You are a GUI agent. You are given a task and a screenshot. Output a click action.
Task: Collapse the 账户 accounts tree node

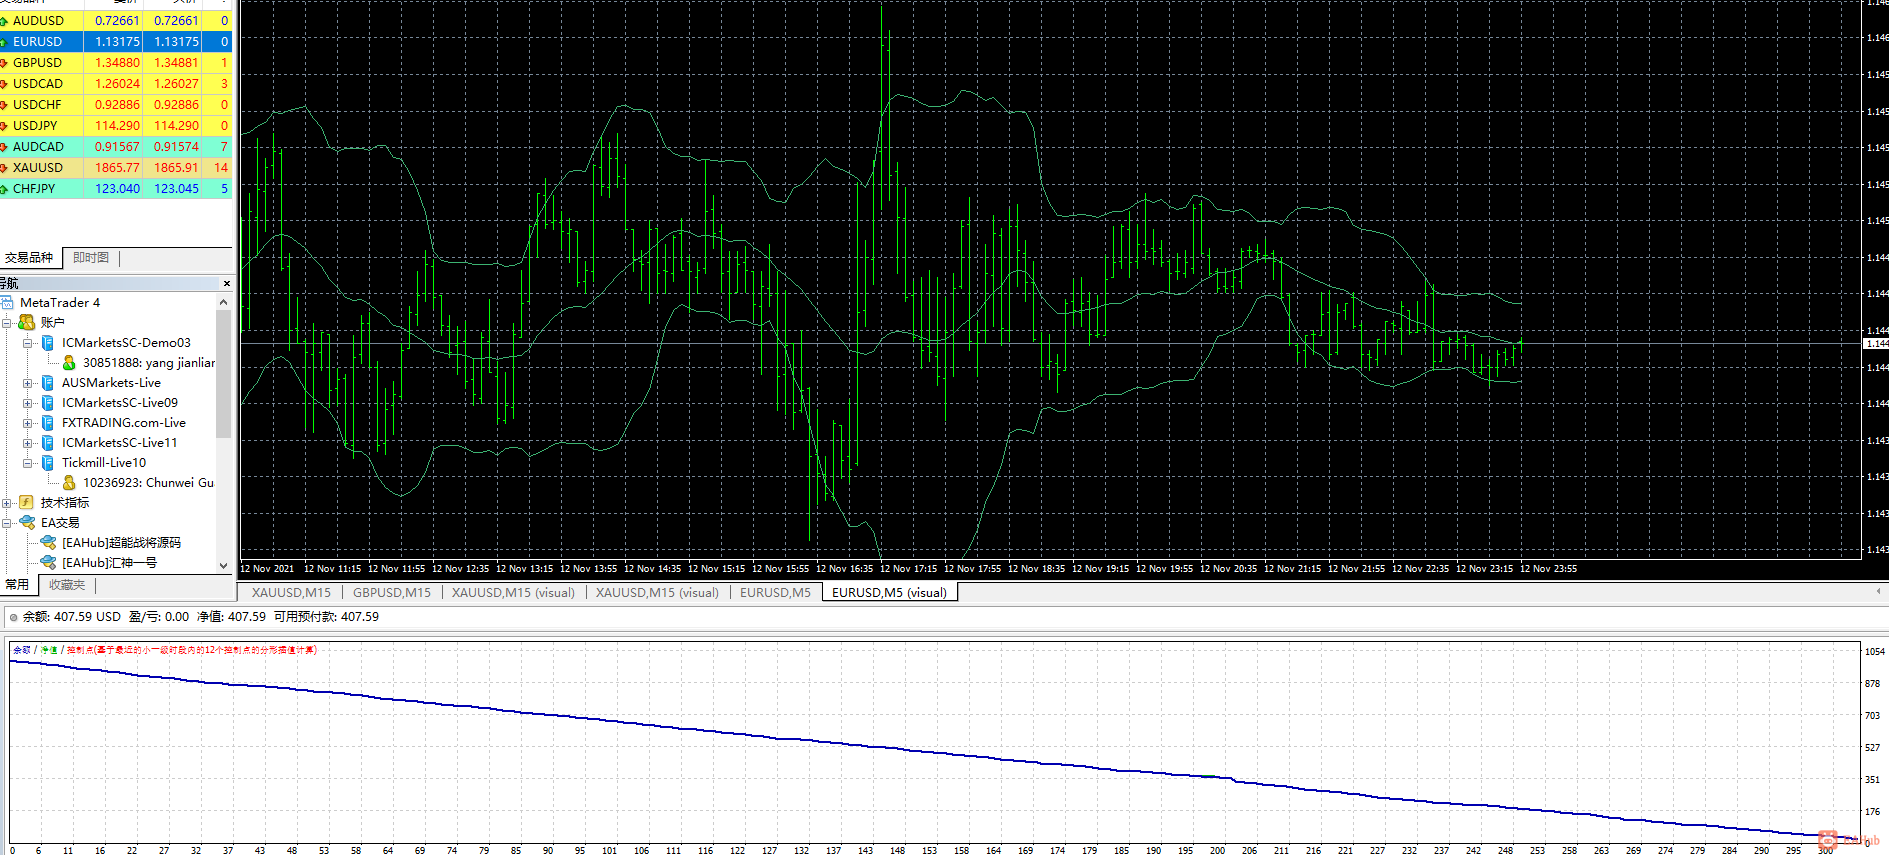pyautogui.click(x=7, y=323)
